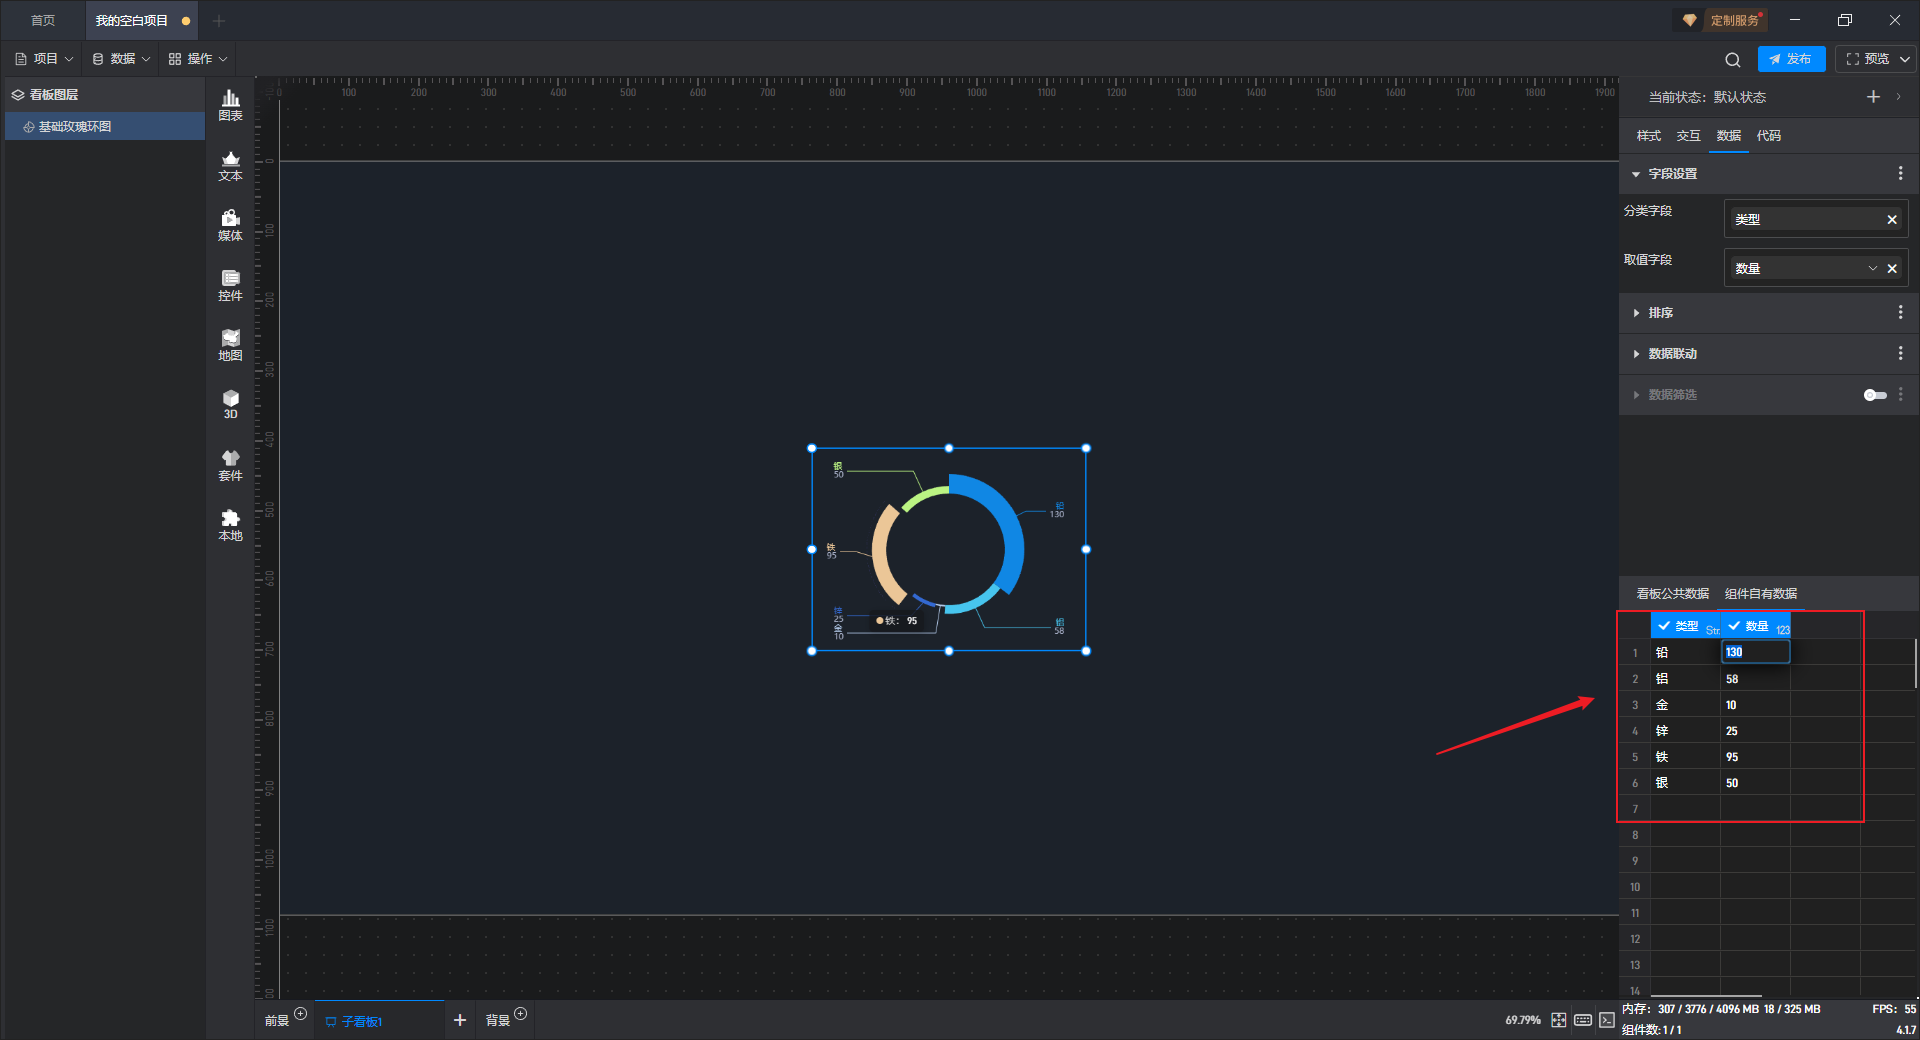Uncheck the 类型 column header
The width and height of the screenshot is (1920, 1040).
tap(1664, 626)
